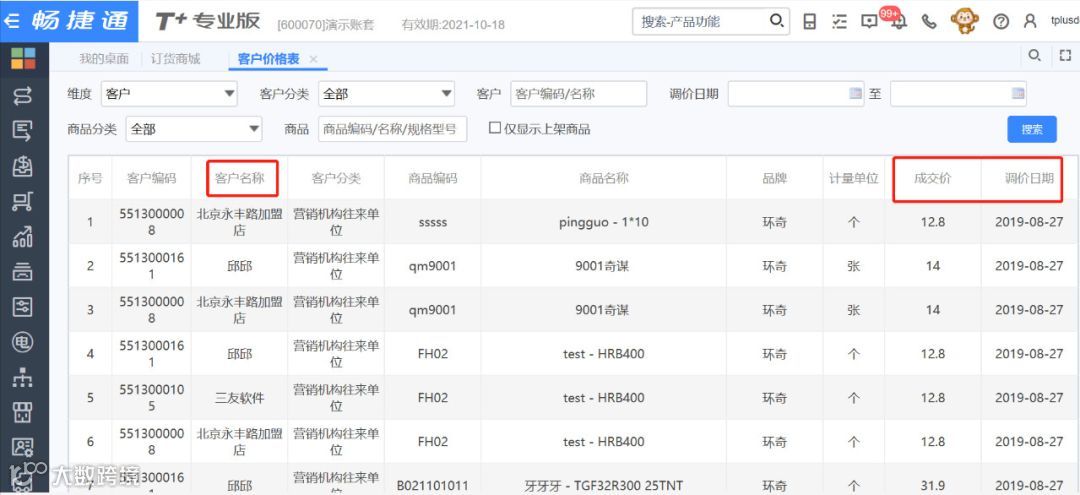1080x495 pixels.
Task: Open the circled 电 sidebar icon
Action: (x=23, y=342)
